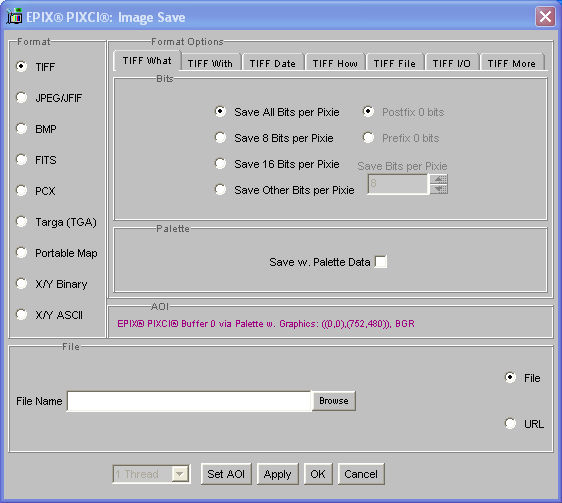Open the TIFF Date tab
Viewport: 562px width, 503px height.
pyautogui.click(x=272, y=63)
